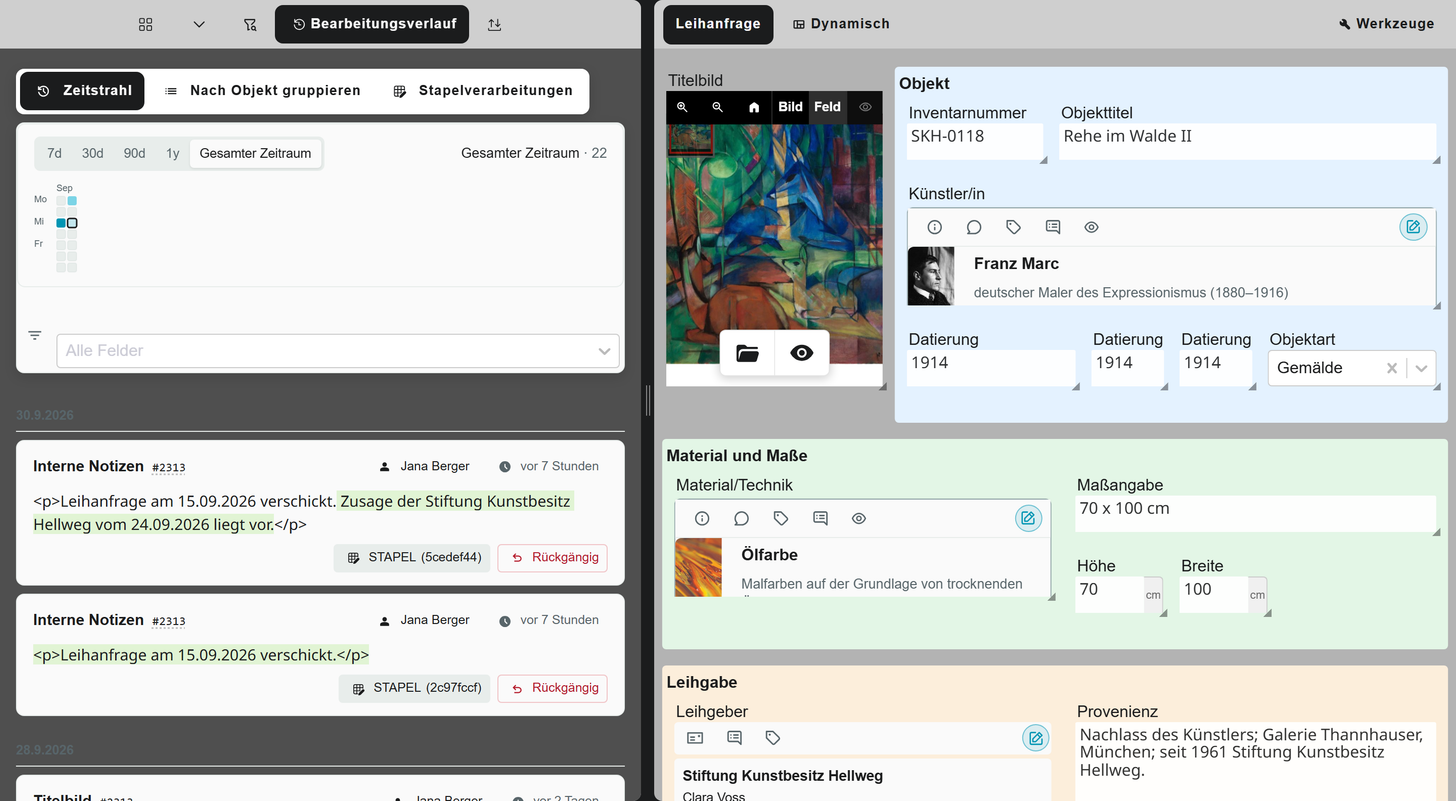The image size is (1456, 801).
Task: Switch Titelbild viewer to Feld mode
Action: 827,107
